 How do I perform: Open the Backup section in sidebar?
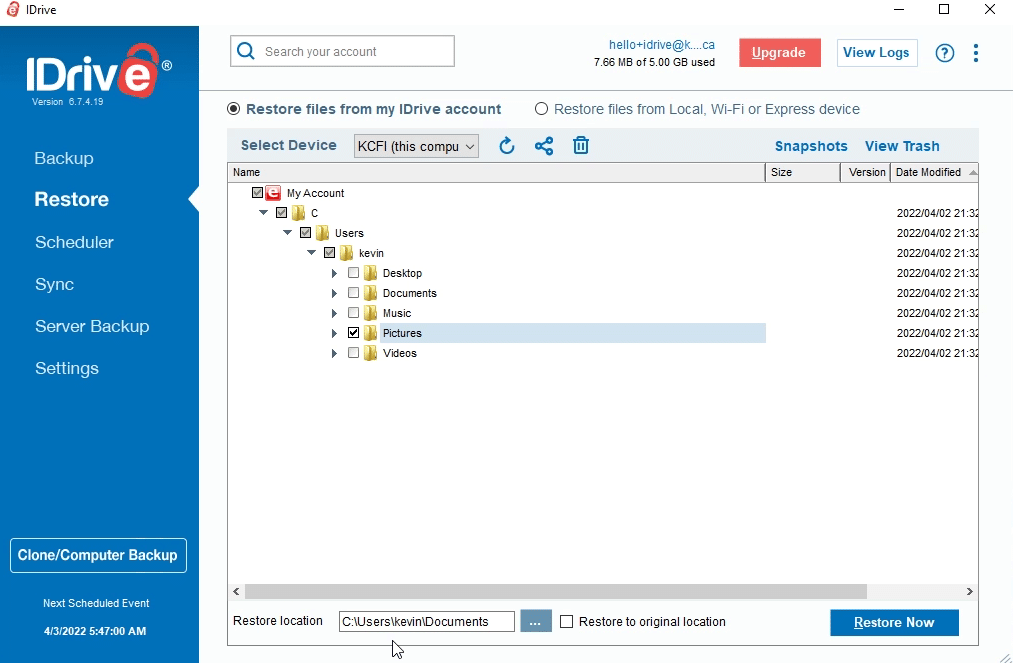pos(64,158)
